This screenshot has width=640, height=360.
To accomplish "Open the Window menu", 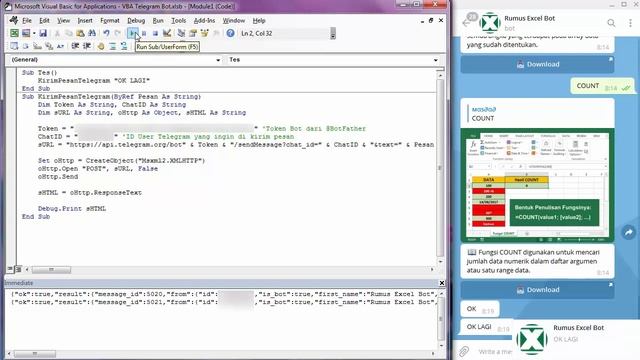I will pyautogui.click(x=233, y=20).
